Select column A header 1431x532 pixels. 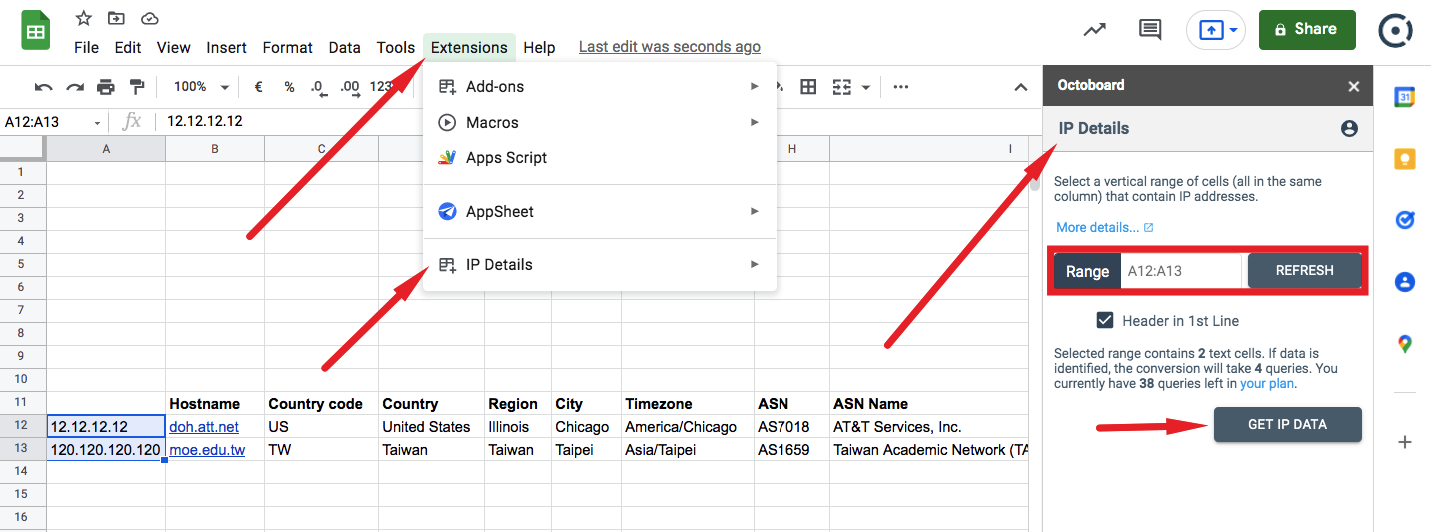click(106, 149)
